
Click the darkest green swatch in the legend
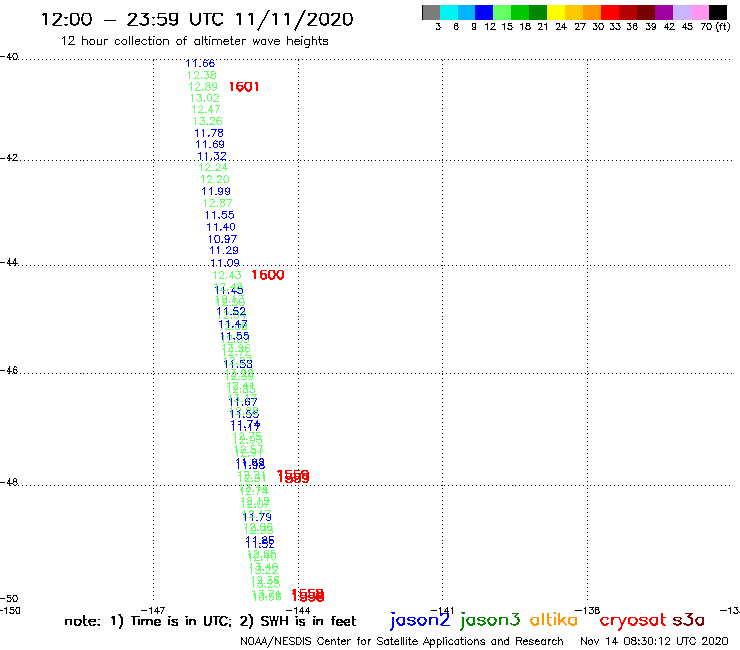coord(538,12)
